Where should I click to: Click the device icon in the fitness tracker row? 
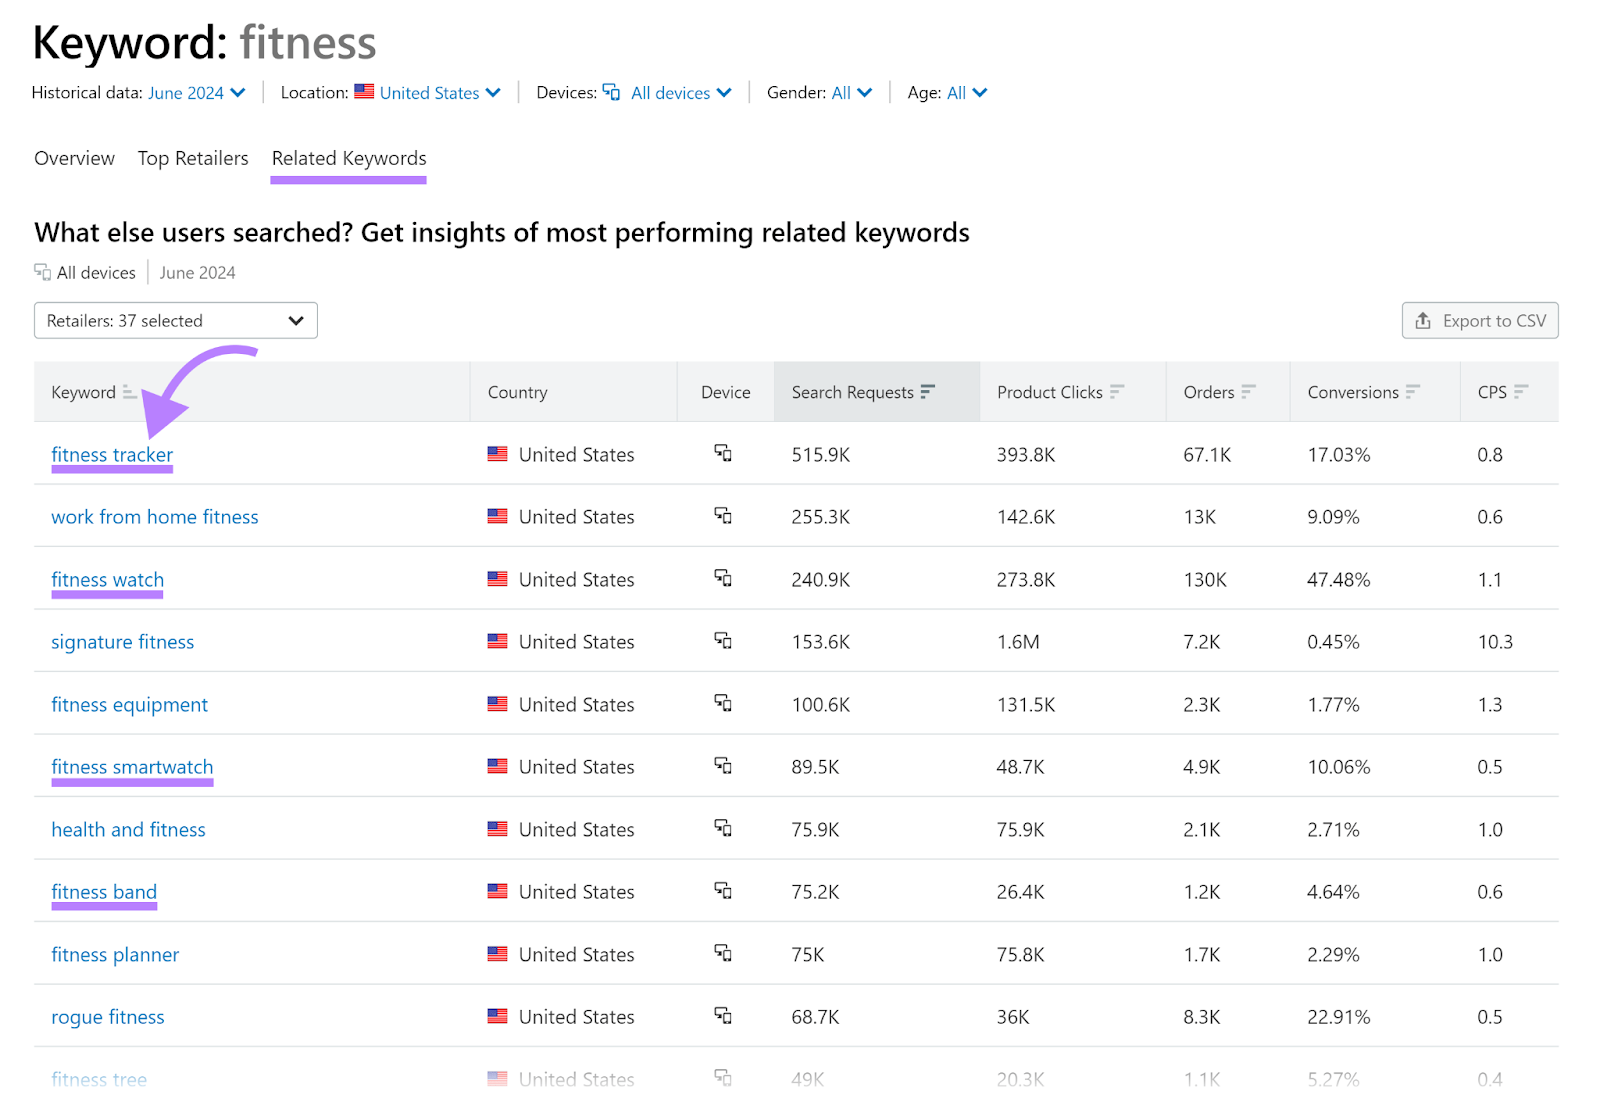click(723, 454)
